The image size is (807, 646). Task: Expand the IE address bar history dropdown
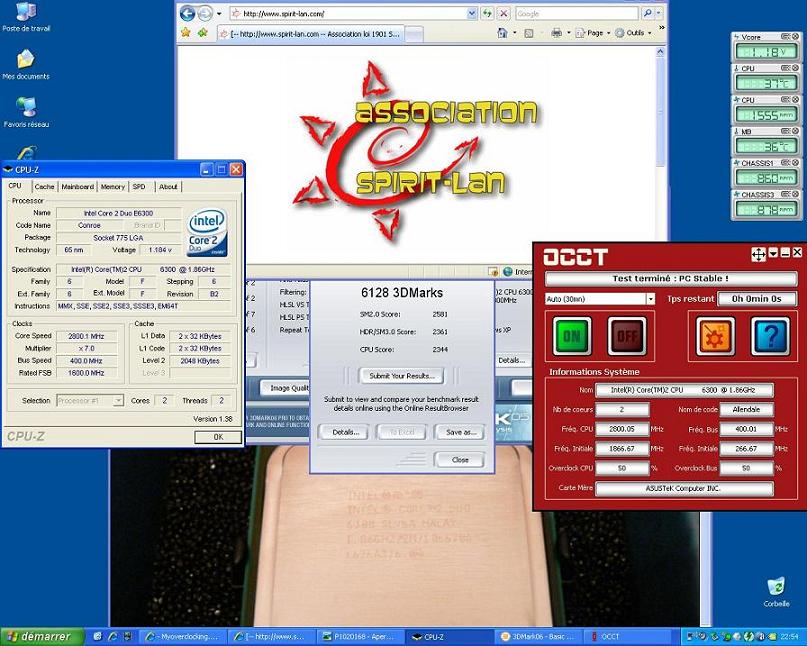click(x=471, y=14)
